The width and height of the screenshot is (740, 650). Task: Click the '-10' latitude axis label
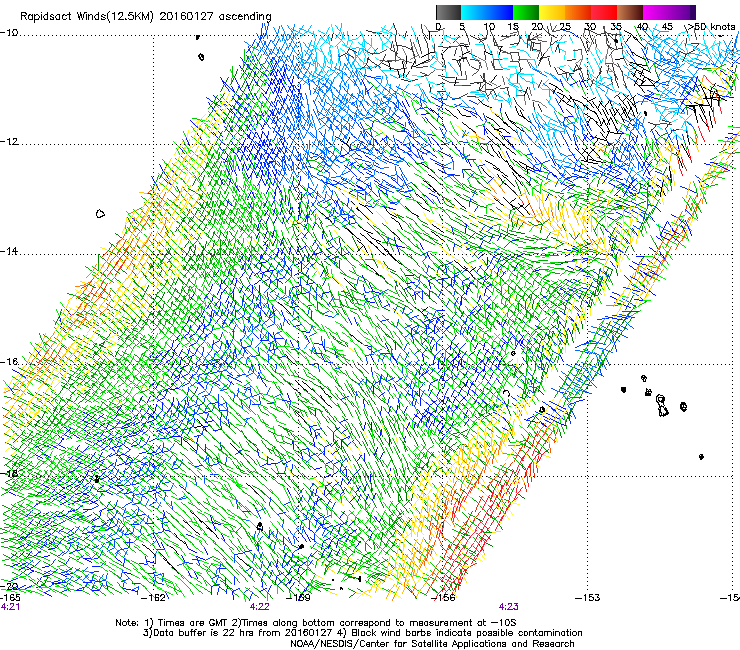[x=9, y=33]
